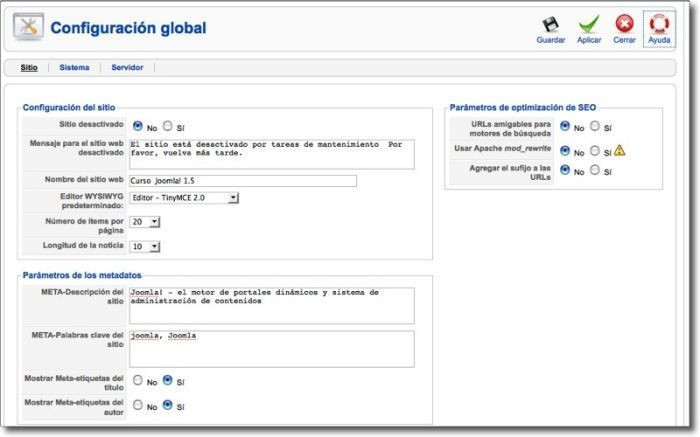Select No for Mostrar Meta-etiquetas del autor
The width and height of the screenshot is (700, 437).
point(138,406)
